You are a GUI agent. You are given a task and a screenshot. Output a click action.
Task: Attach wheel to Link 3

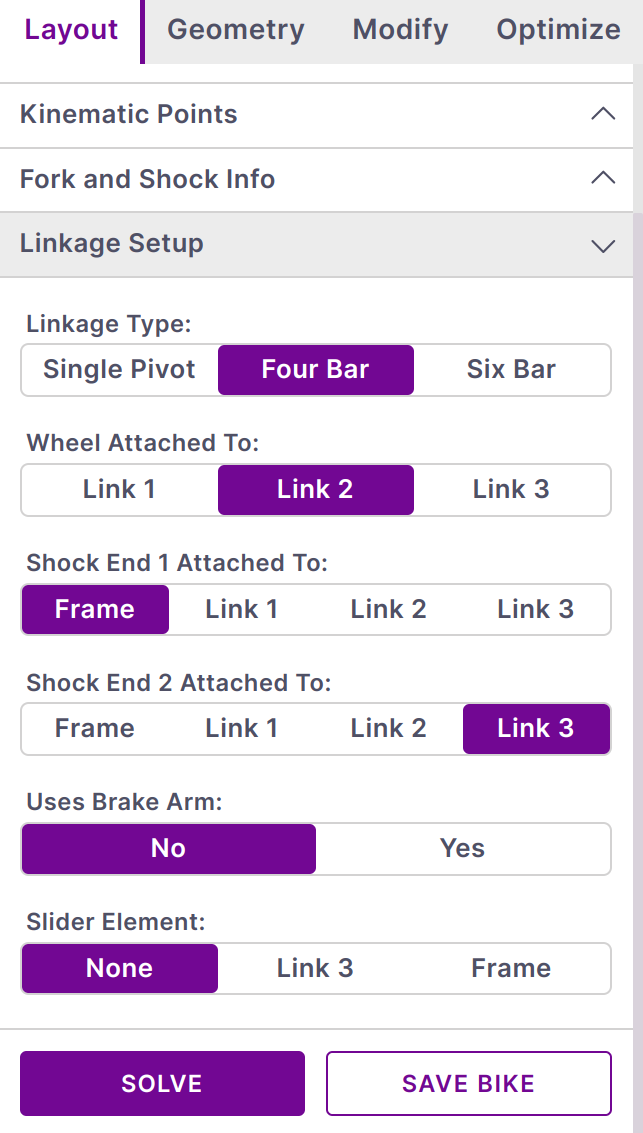click(x=511, y=489)
